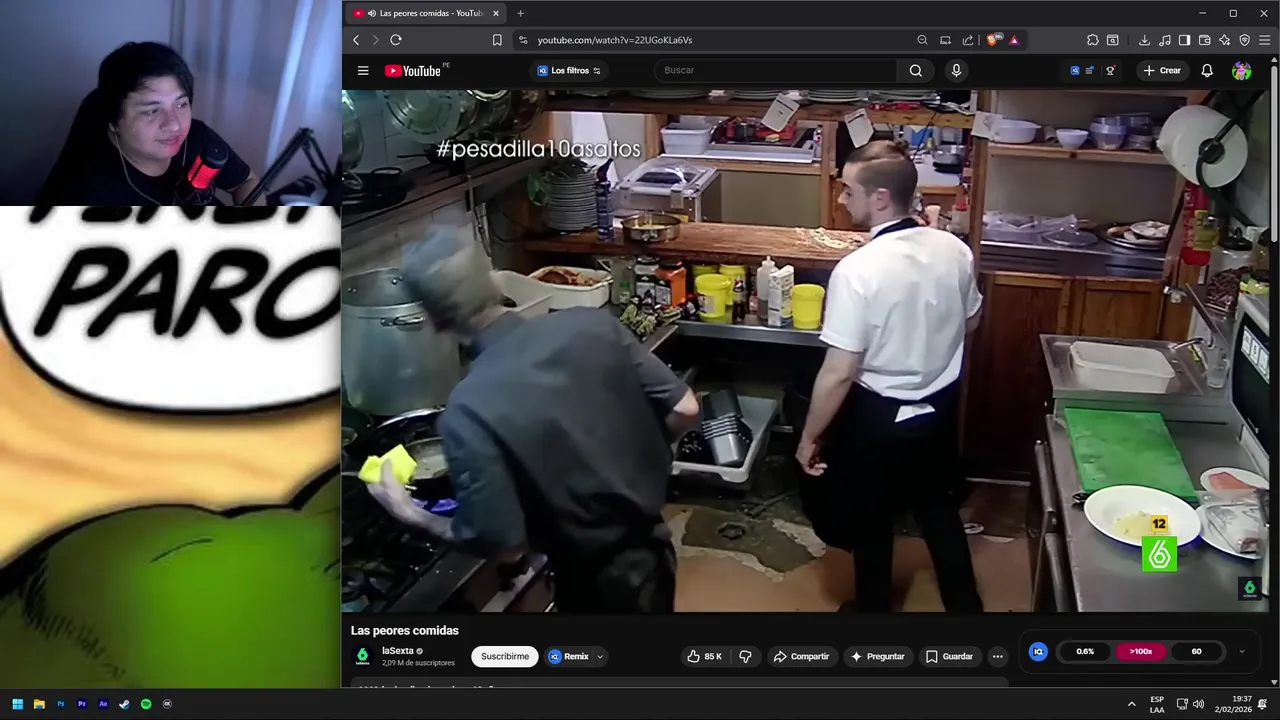Screen dimensions: 1280x720
Task: Click the 60 stats pill
Action: coord(1196,651)
